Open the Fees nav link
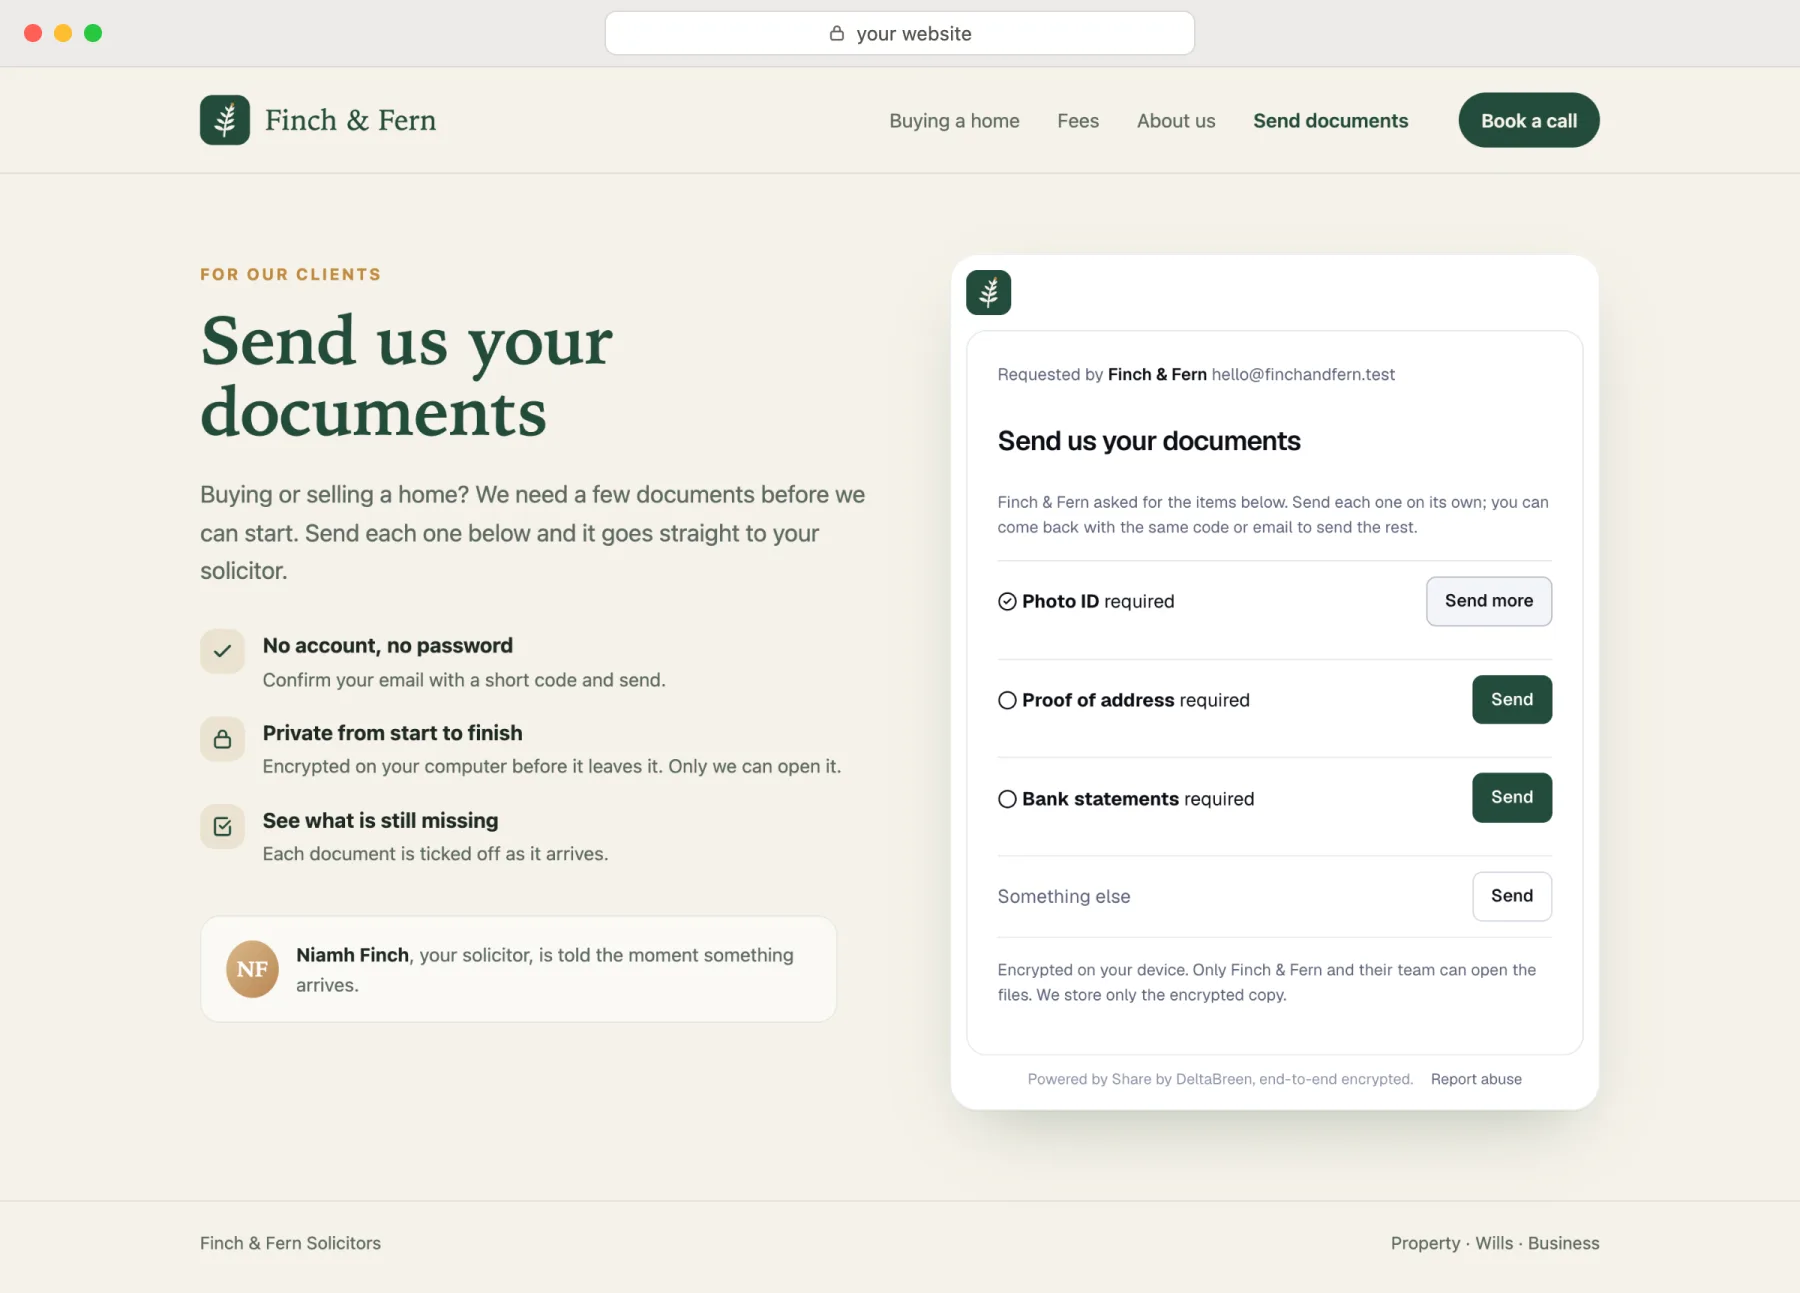The image size is (1800, 1293). tap(1078, 121)
